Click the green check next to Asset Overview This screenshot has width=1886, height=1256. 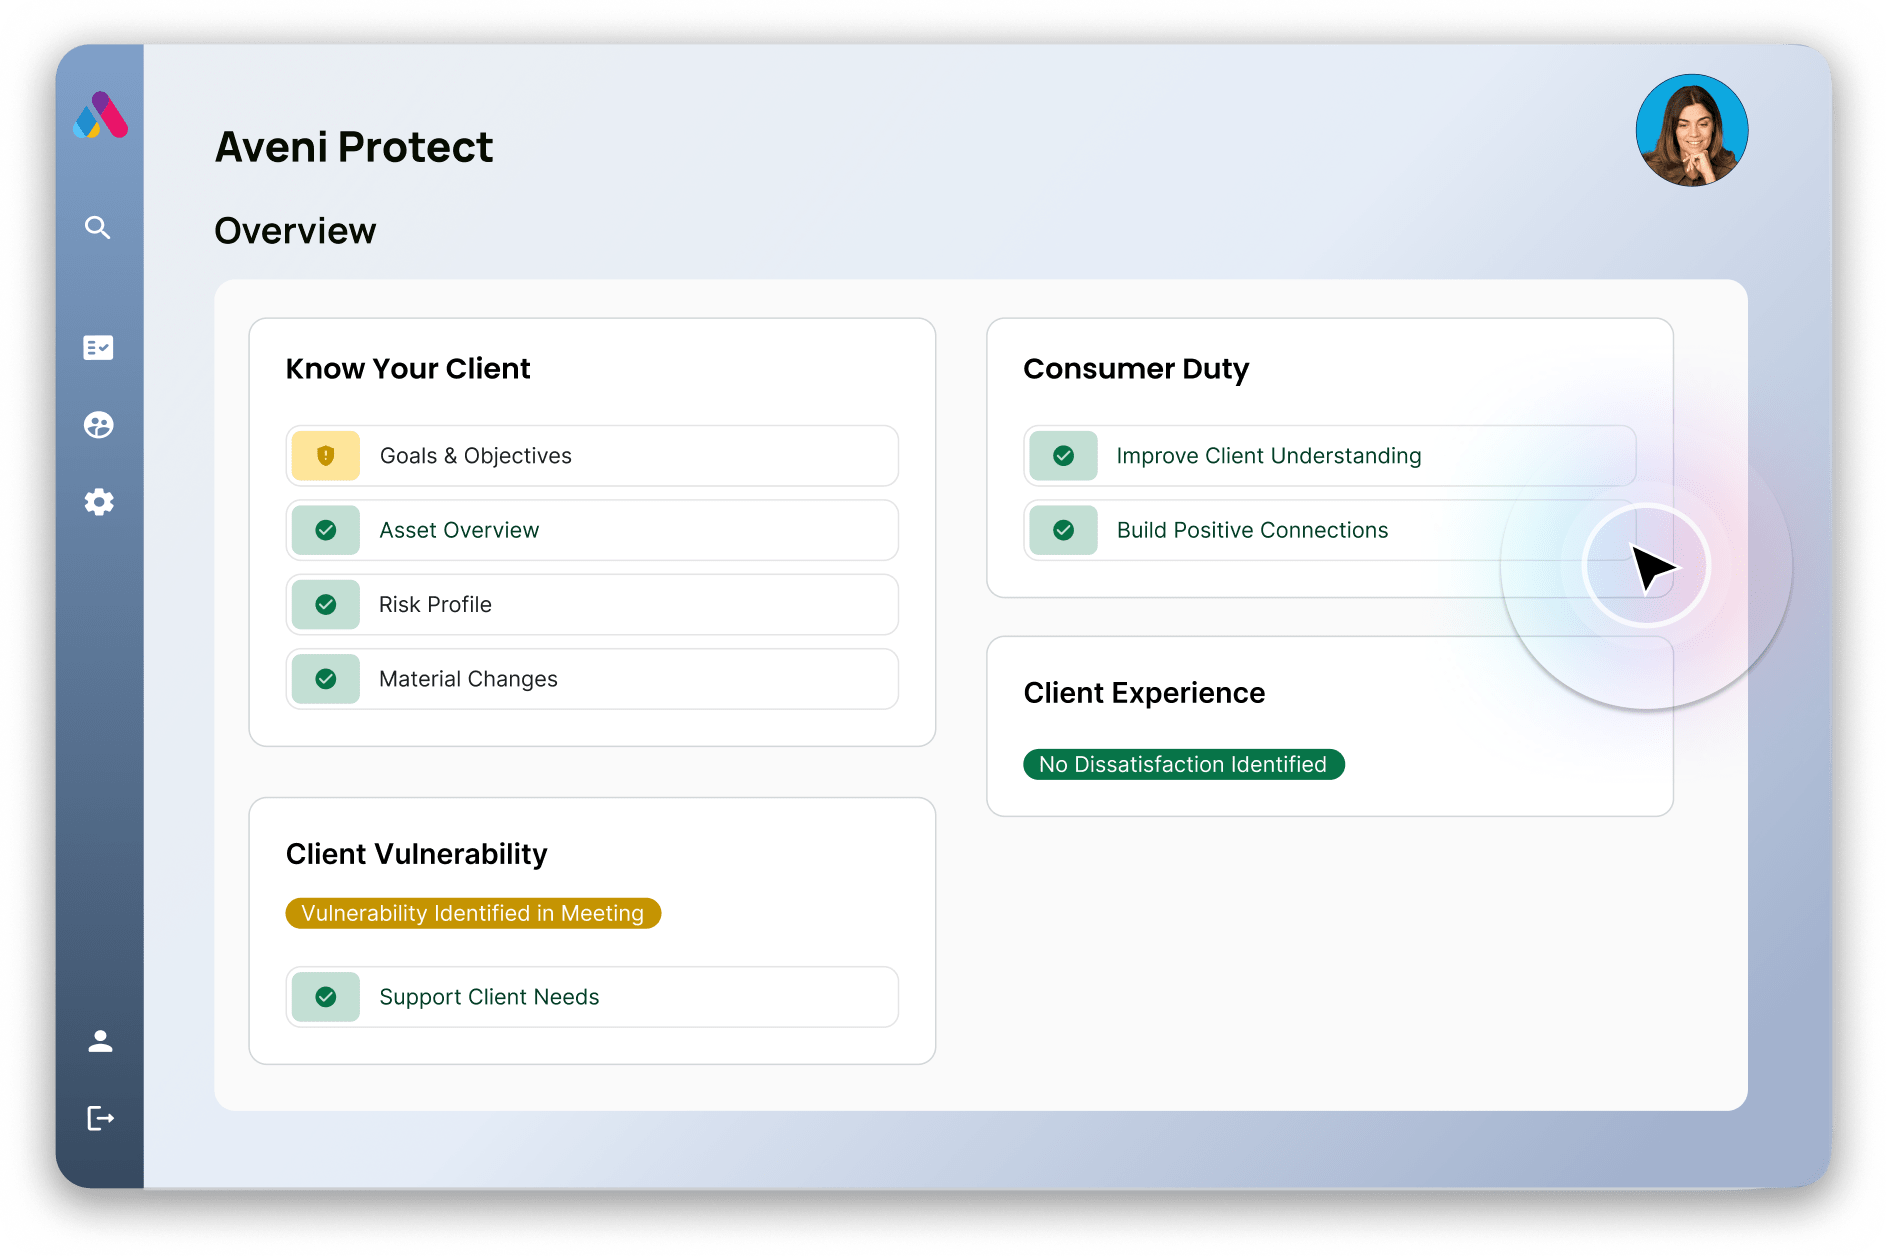pyautogui.click(x=326, y=530)
